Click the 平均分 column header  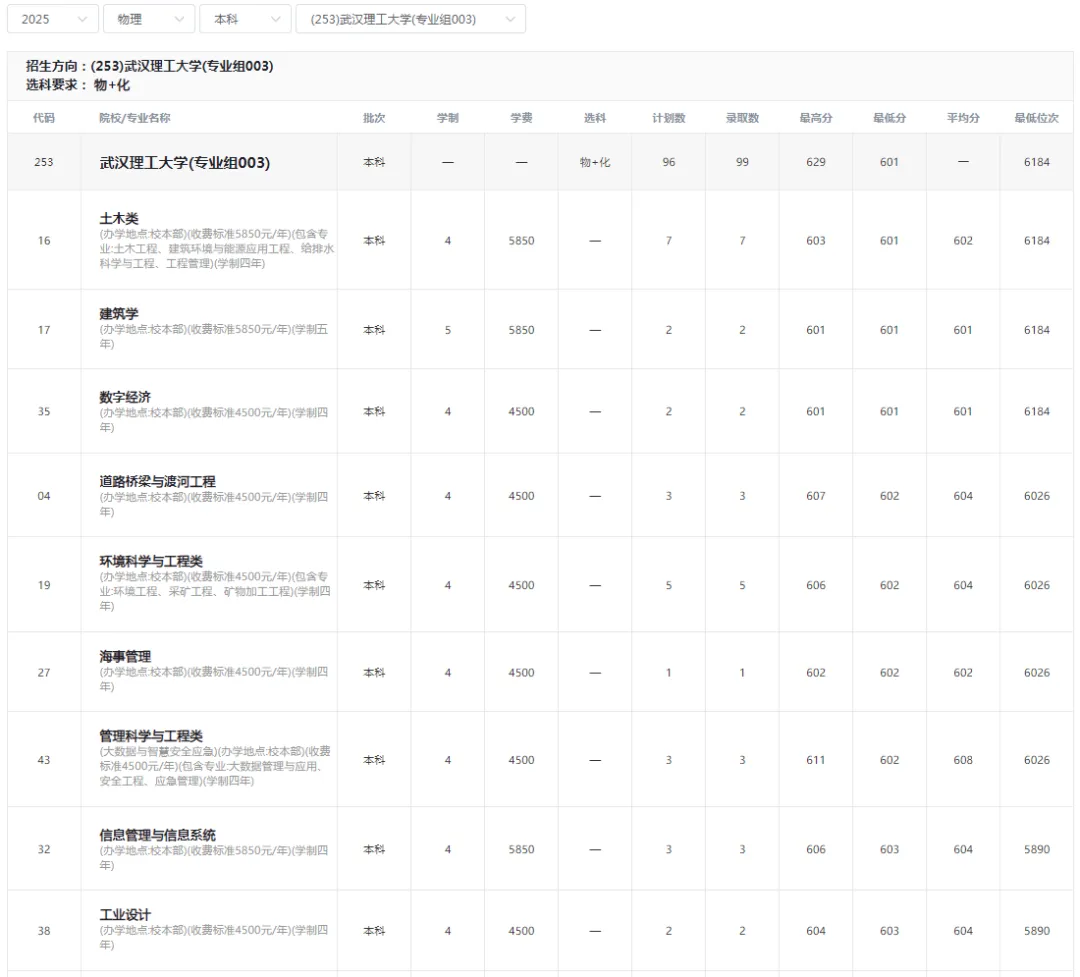(964, 118)
